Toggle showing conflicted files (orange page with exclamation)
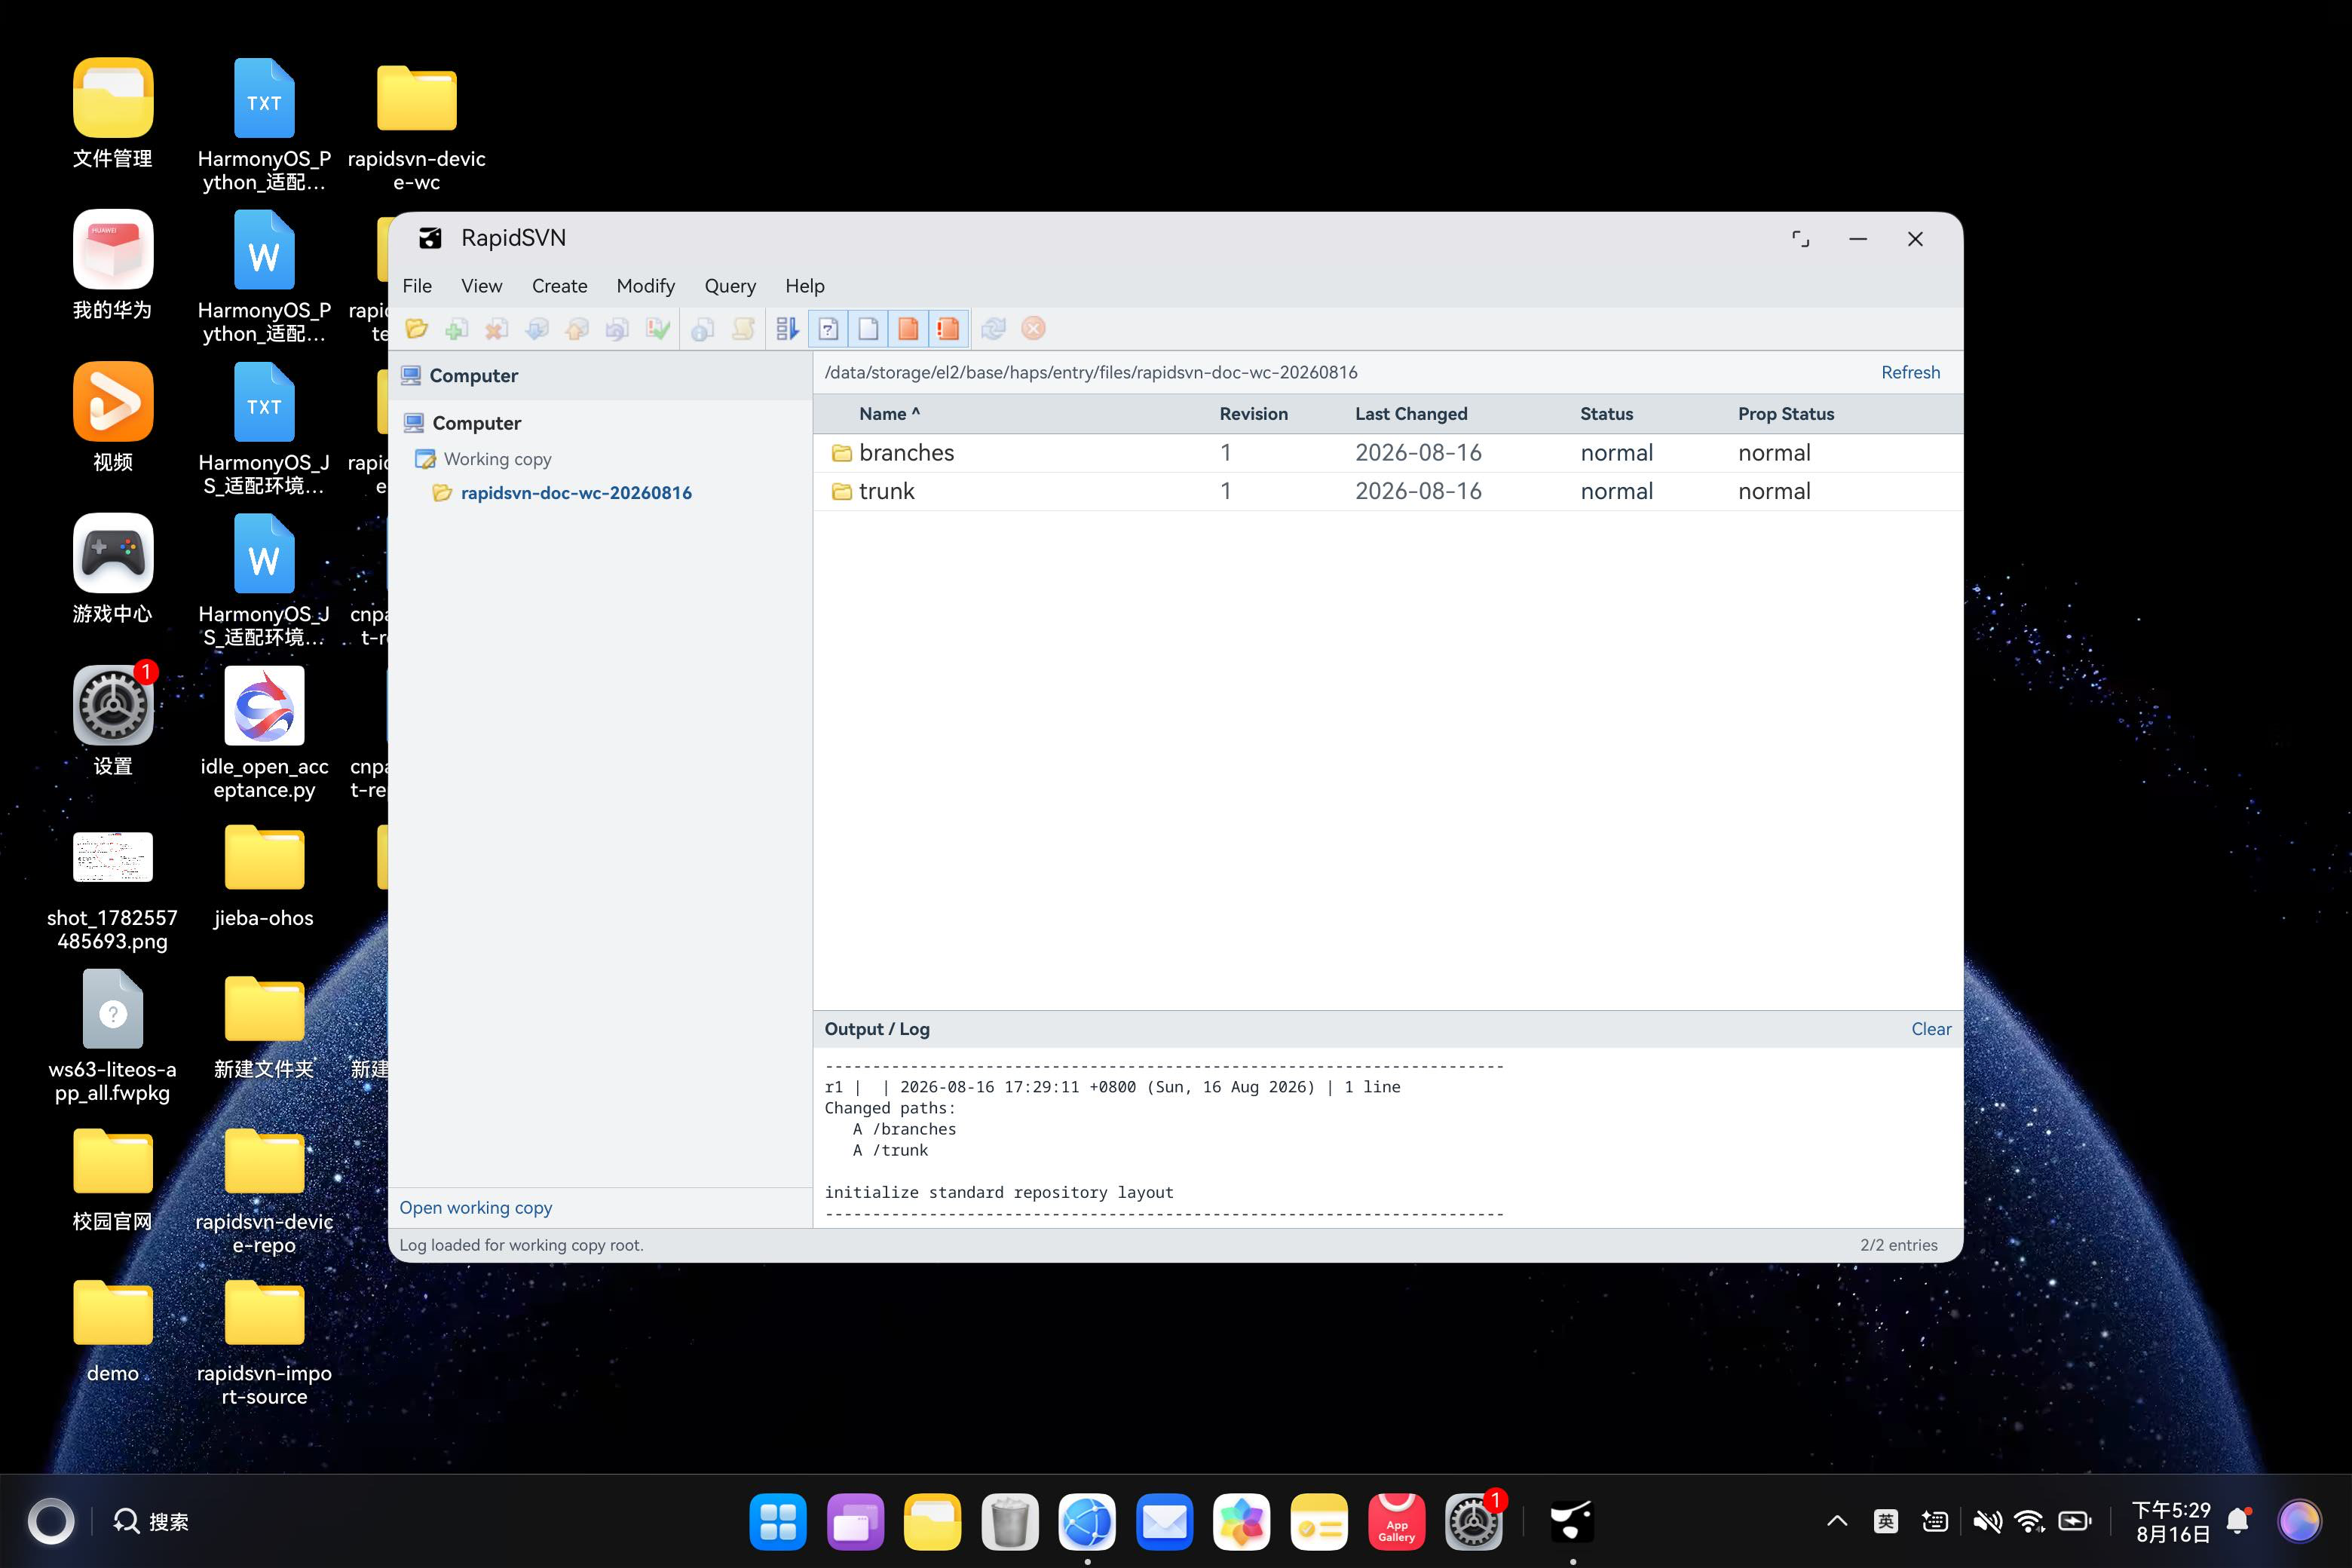The image size is (2352, 1568). (x=948, y=328)
